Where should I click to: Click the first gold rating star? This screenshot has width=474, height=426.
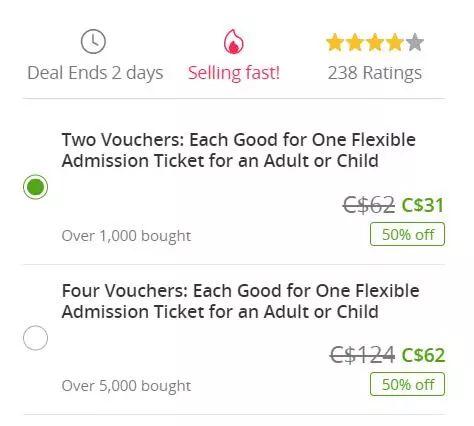click(x=335, y=42)
